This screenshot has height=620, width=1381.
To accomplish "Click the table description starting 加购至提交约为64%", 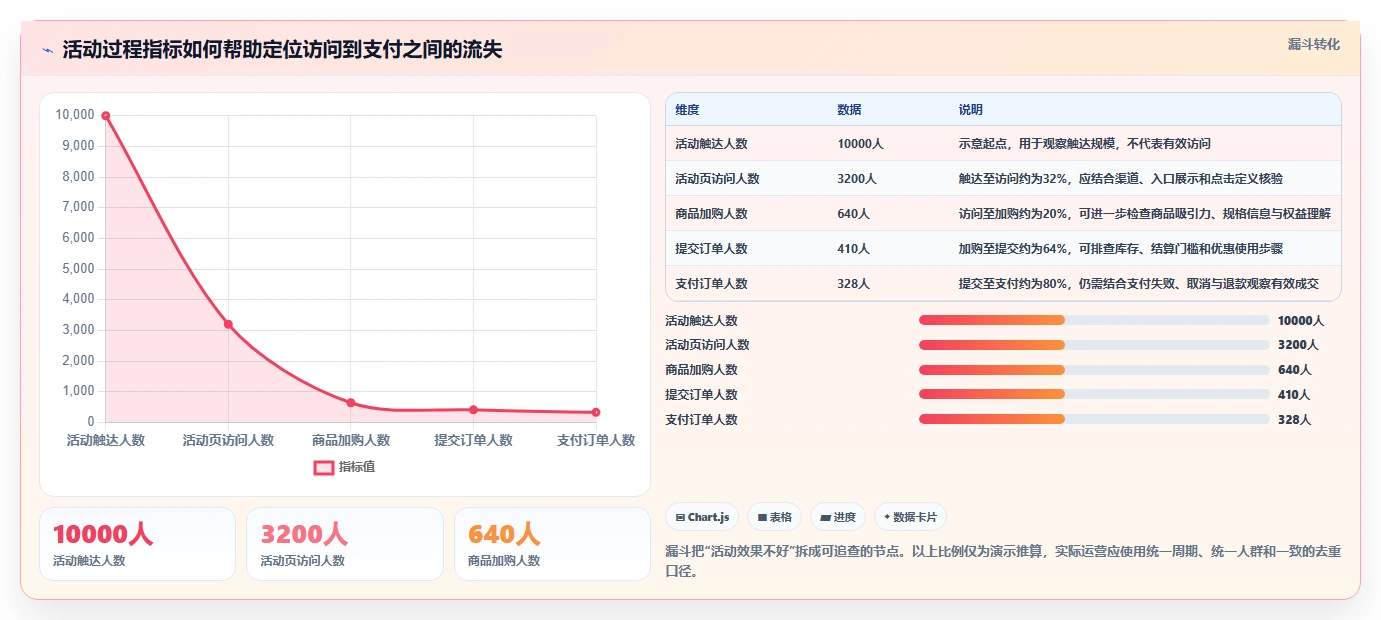I will [1120, 249].
